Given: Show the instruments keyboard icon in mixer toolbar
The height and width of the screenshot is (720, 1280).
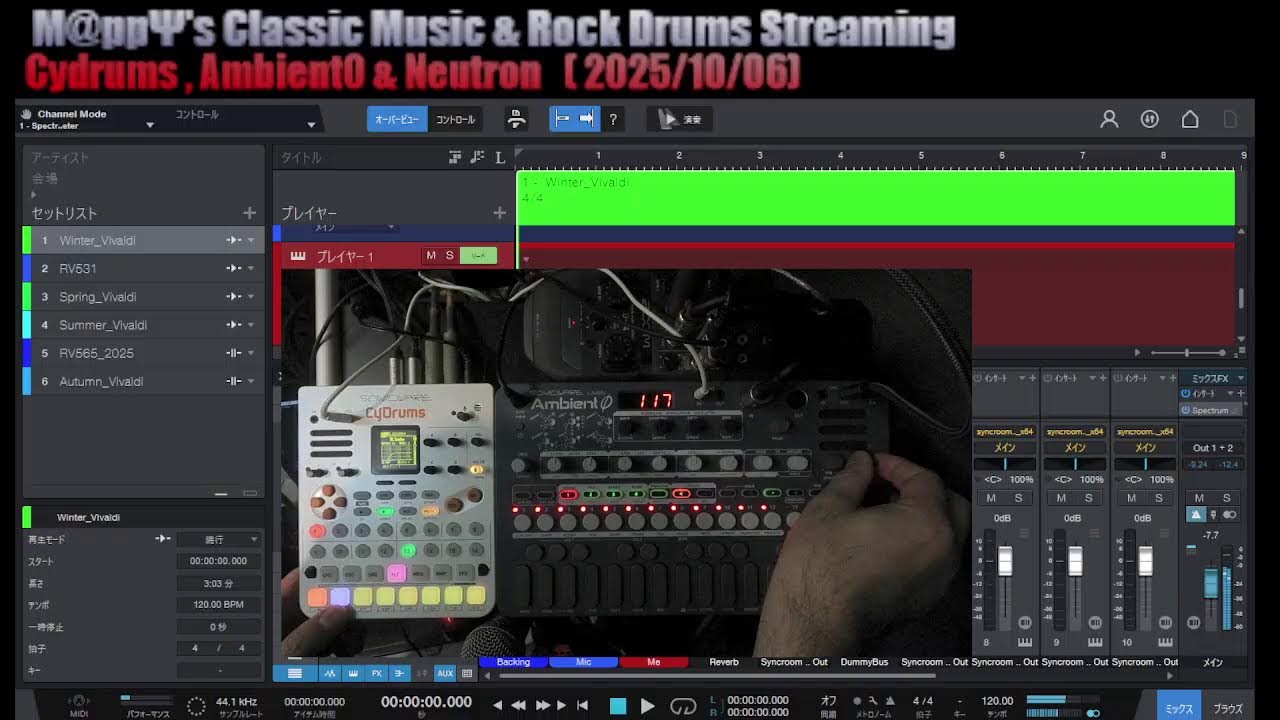Looking at the screenshot, I should [354, 673].
